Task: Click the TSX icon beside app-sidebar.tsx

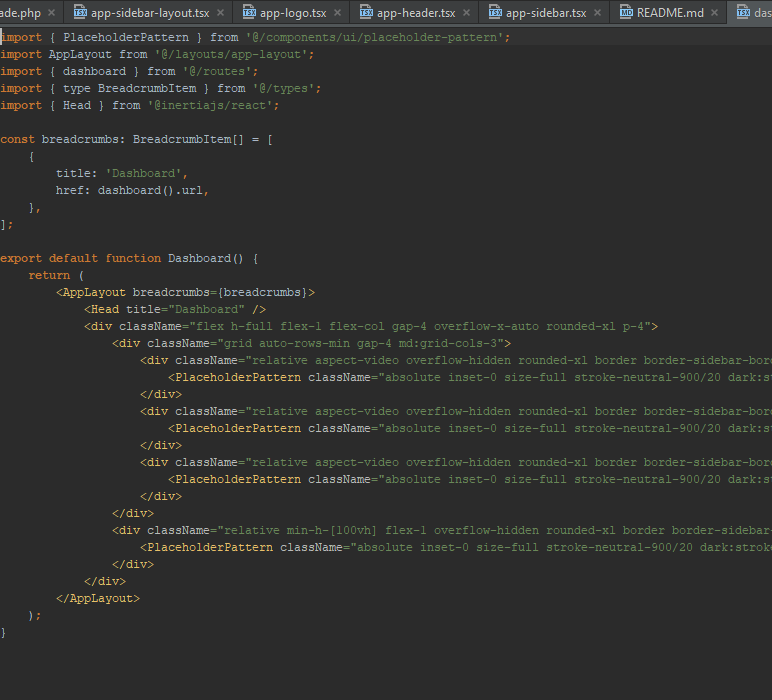Action: [x=495, y=13]
